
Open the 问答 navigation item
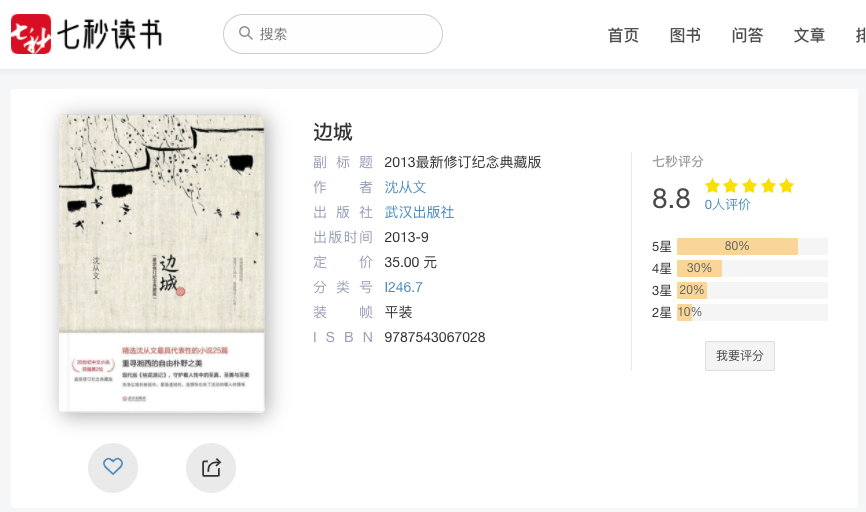pyautogui.click(x=747, y=35)
